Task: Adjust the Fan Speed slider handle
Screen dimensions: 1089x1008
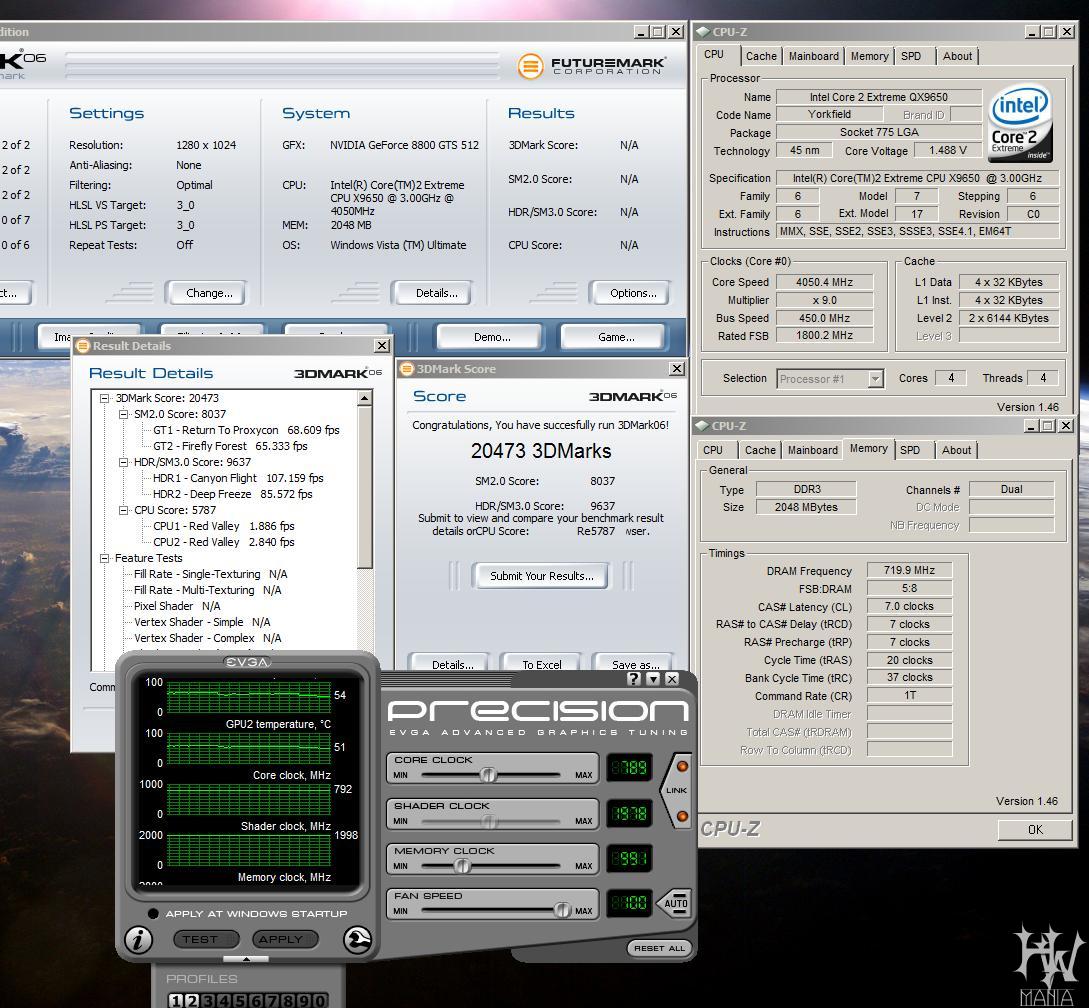Action: click(x=563, y=910)
